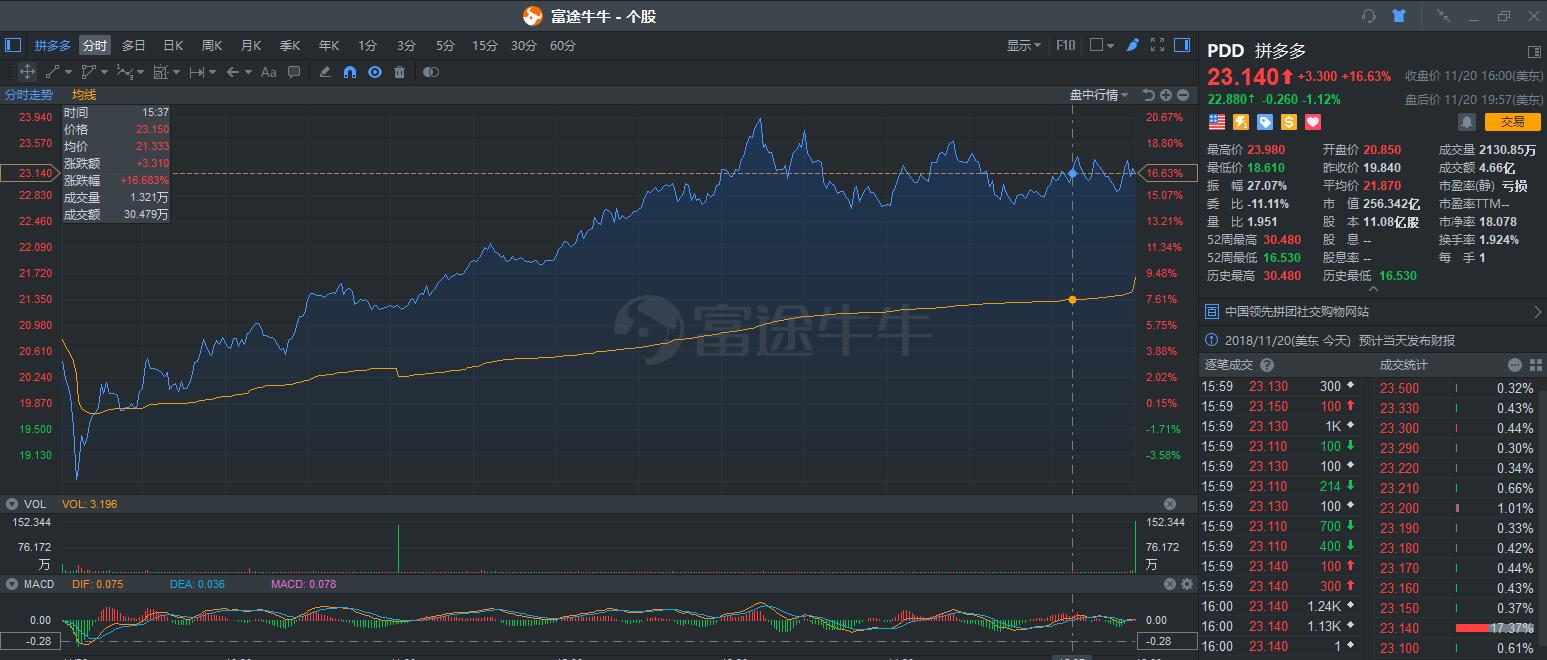This screenshot has height=660, width=1547.
Task: Open the 显示 display dropdown
Action: [1023, 45]
